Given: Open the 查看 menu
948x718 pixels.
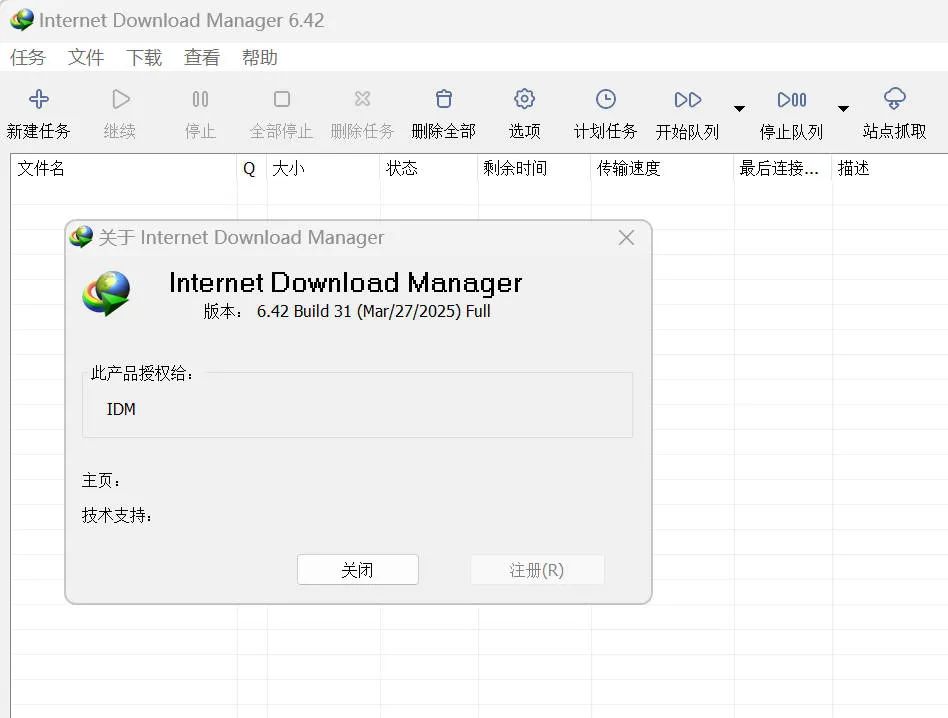Looking at the screenshot, I should (202, 57).
